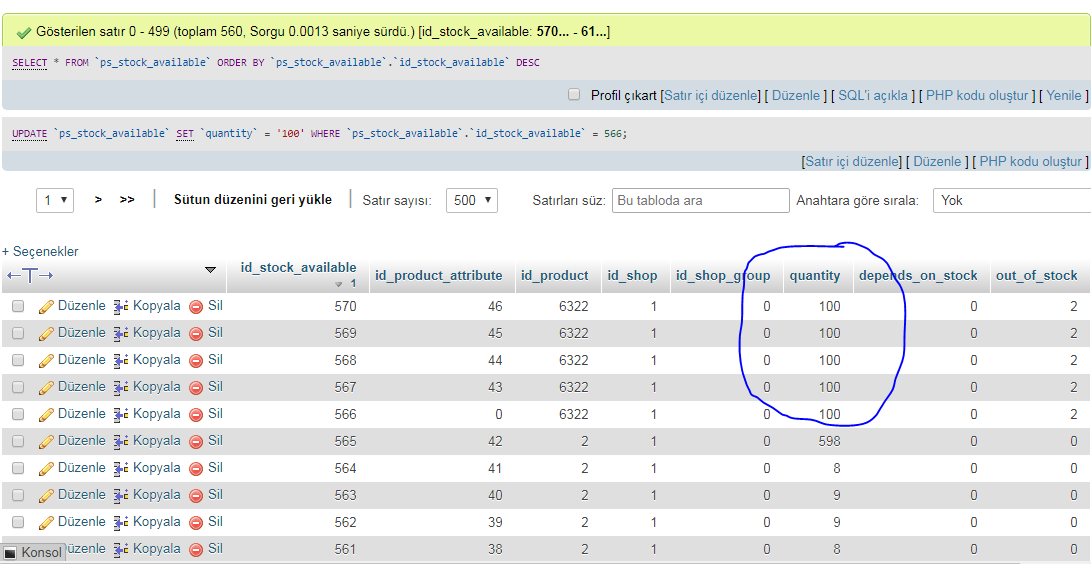Open the page number dropdown
This screenshot has width=1091, height=564.
(x=55, y=200)
